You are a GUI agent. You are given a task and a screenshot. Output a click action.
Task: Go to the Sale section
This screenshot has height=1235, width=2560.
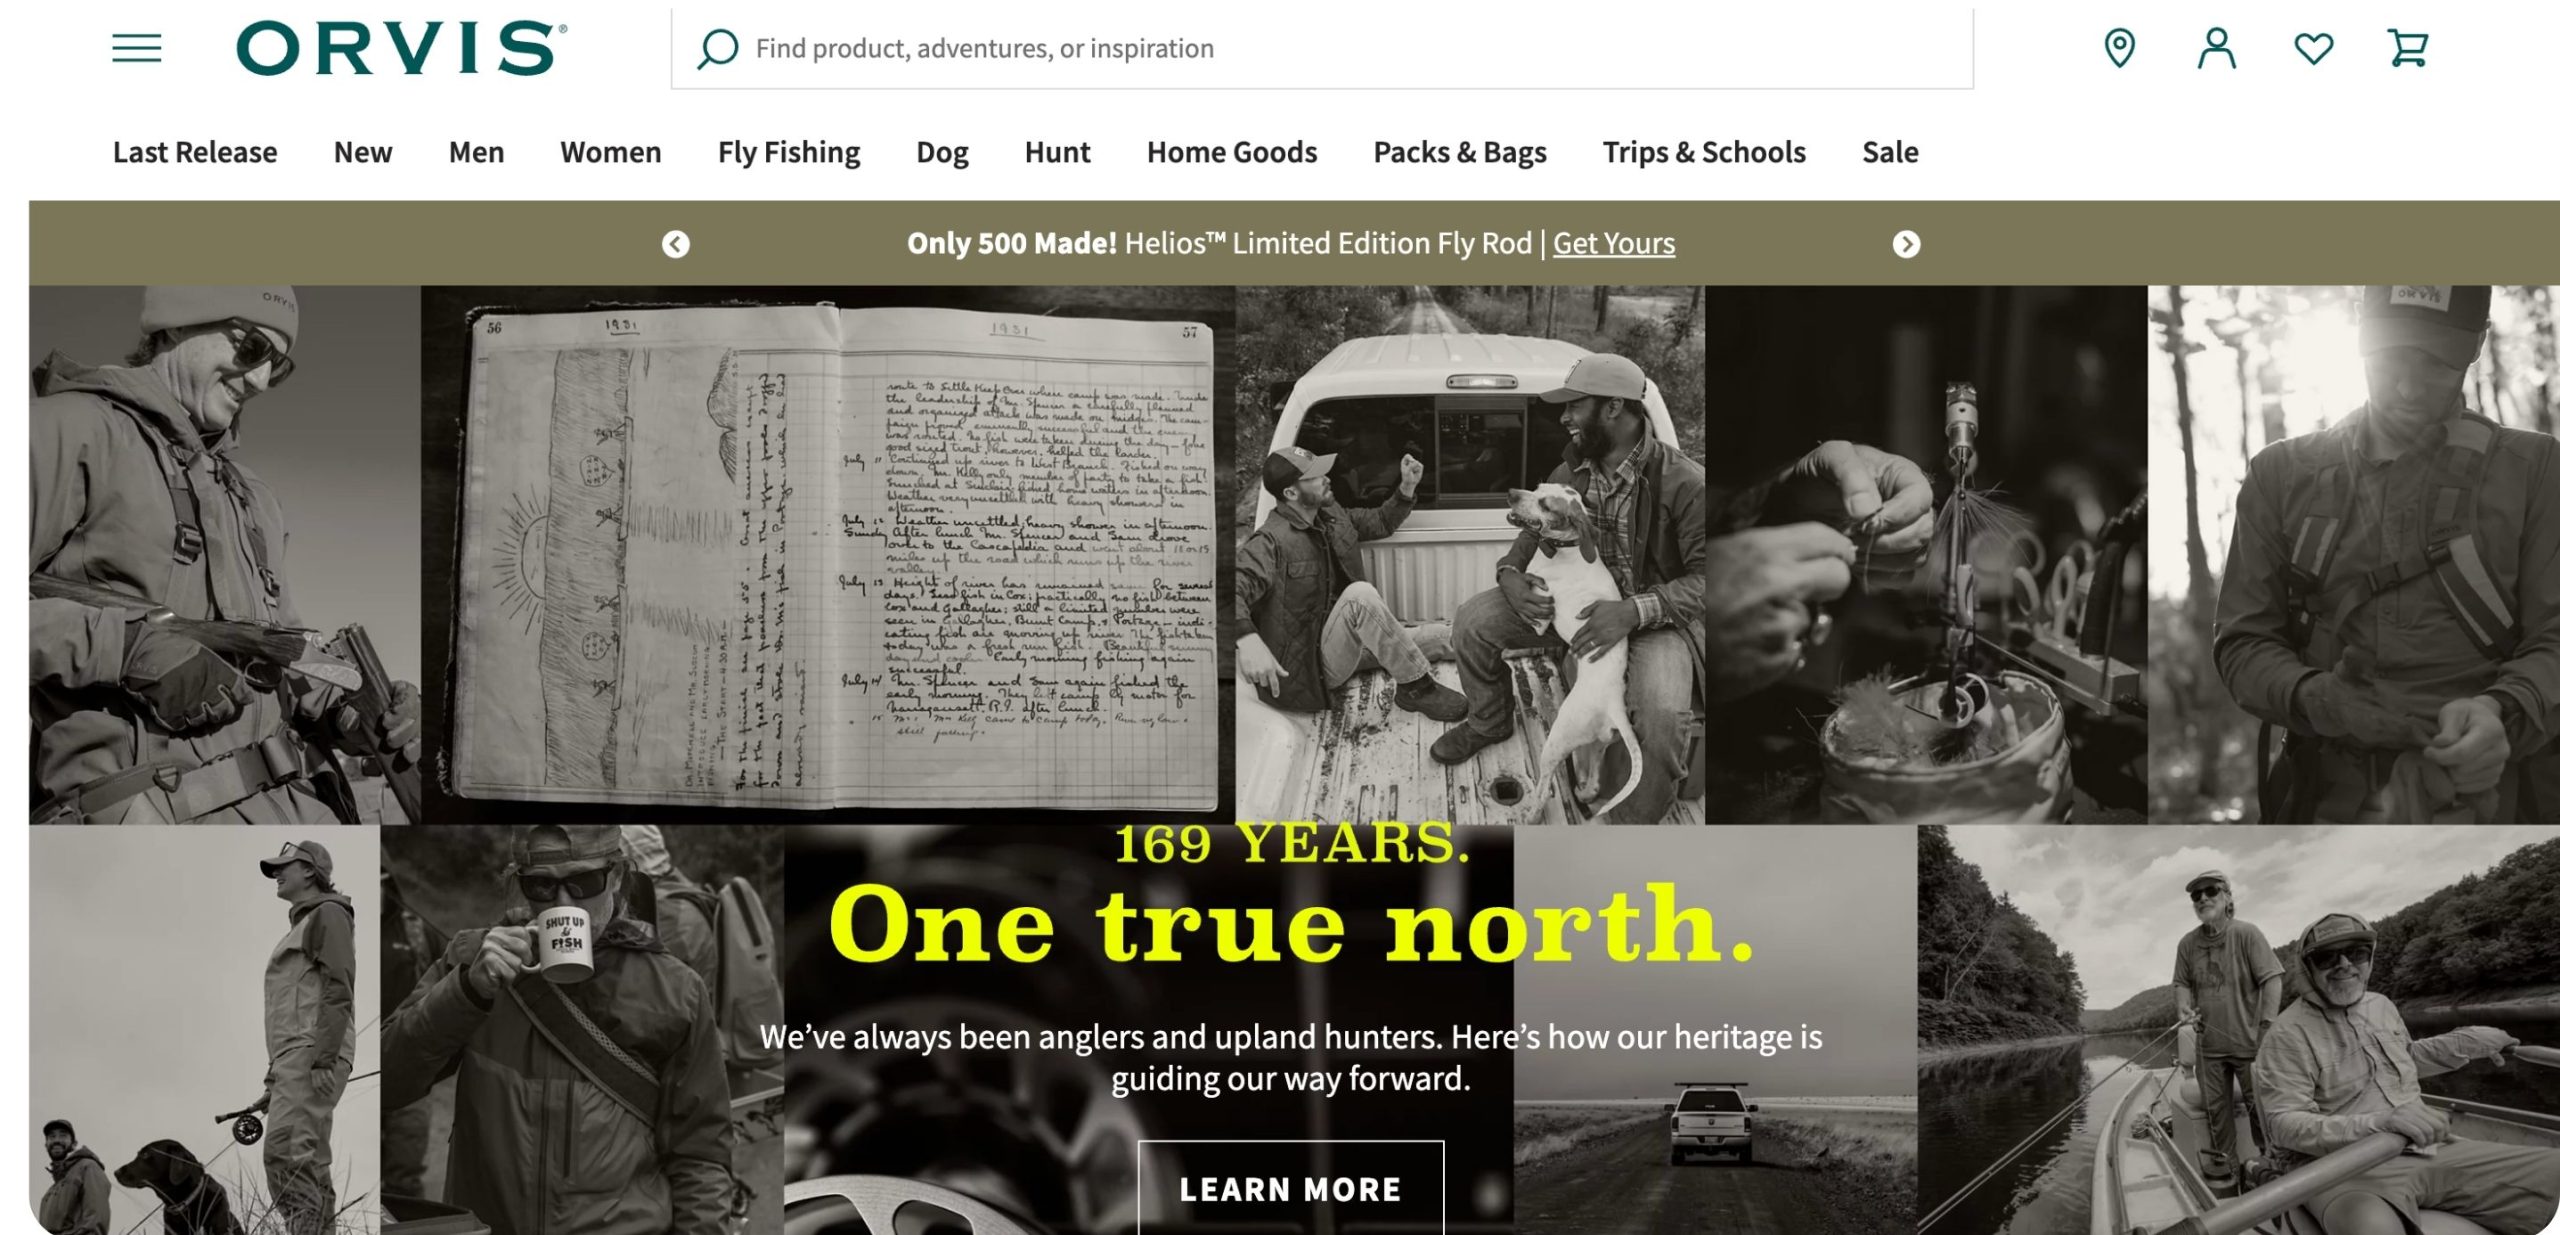click(1890, 152)
